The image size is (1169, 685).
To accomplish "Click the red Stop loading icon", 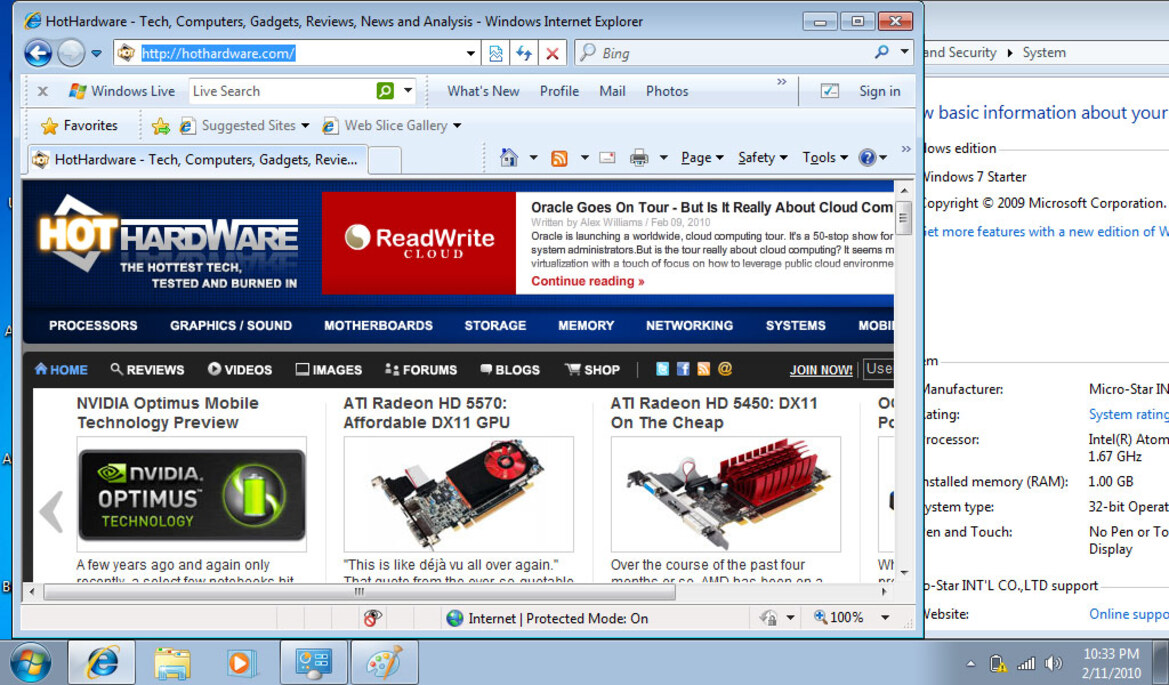I will coord(552,53).
